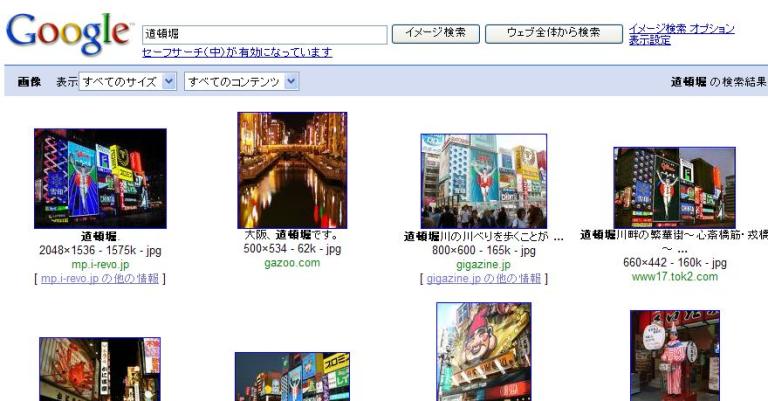This screenshot has width=768, height=401.
Task: Open the イメージ検索 オプション link
Action: [682, 28]
